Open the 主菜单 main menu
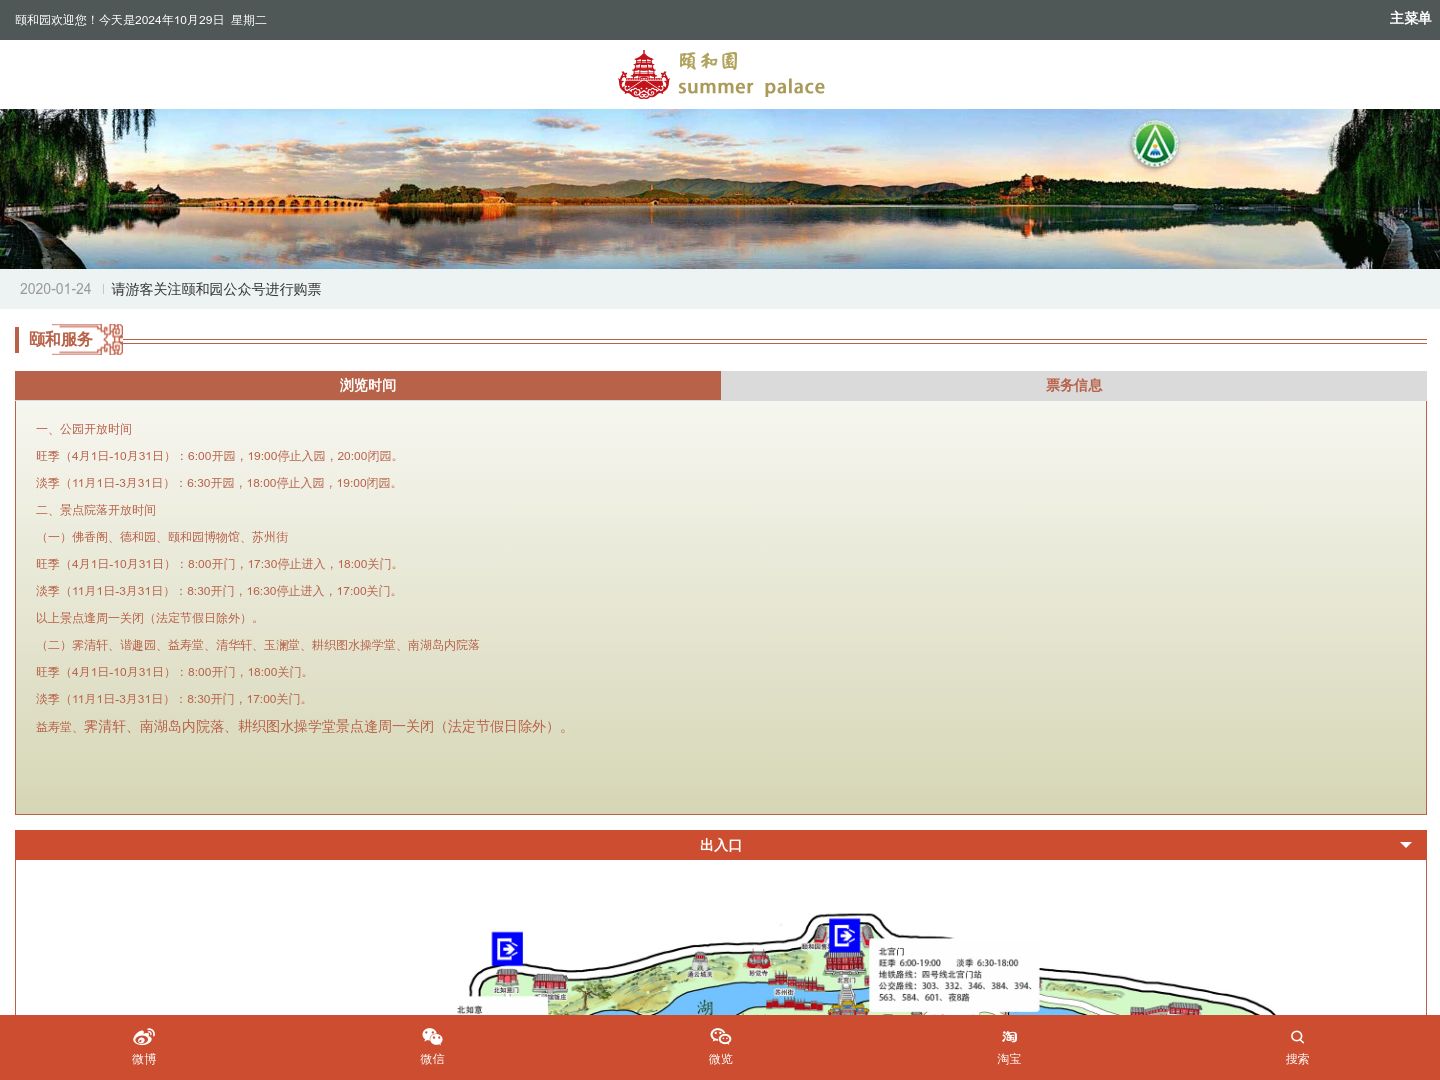The height and width of the screenshot is (1080, 1440). 1410,19
